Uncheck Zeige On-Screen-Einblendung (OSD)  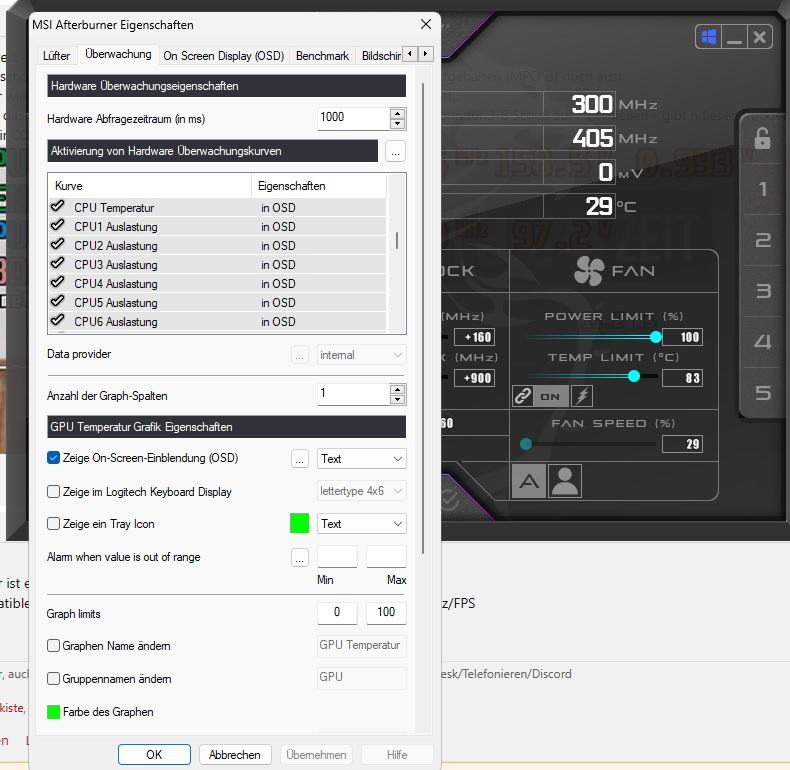tap(53, 458)
